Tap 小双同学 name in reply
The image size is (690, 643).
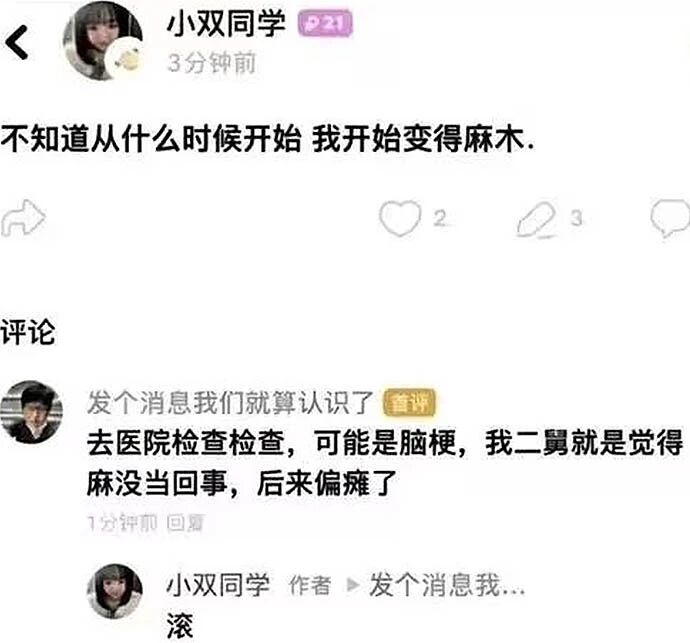click(218, 585)
